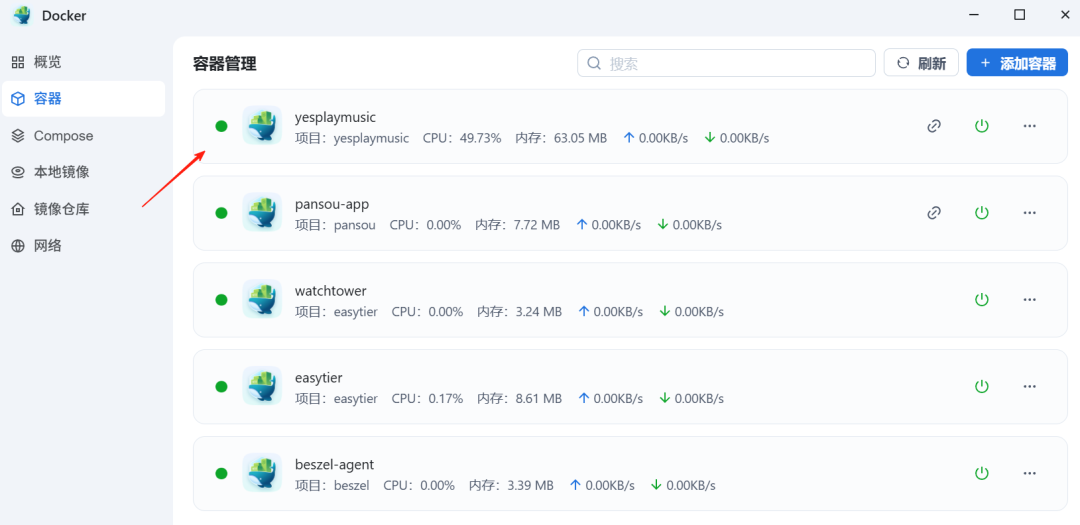Open more options for easytier container
The width and height of the screenshot is (1080, 525).
point(1030,387)
